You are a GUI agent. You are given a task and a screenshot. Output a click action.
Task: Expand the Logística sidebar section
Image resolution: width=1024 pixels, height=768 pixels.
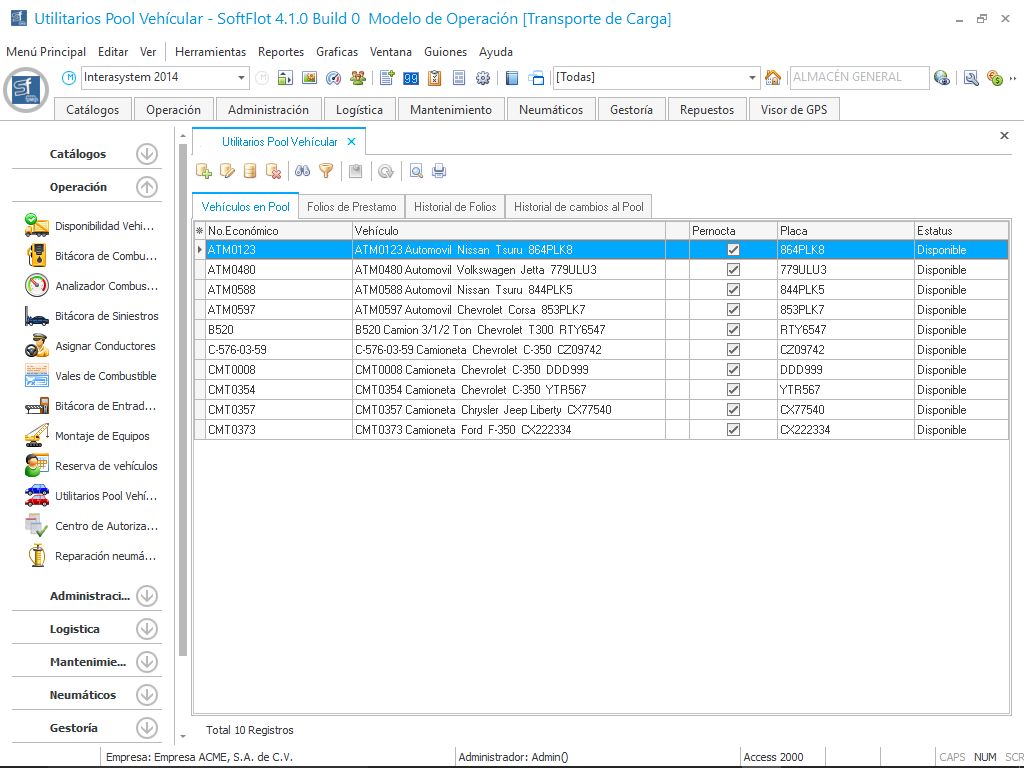tap(147, 629)
